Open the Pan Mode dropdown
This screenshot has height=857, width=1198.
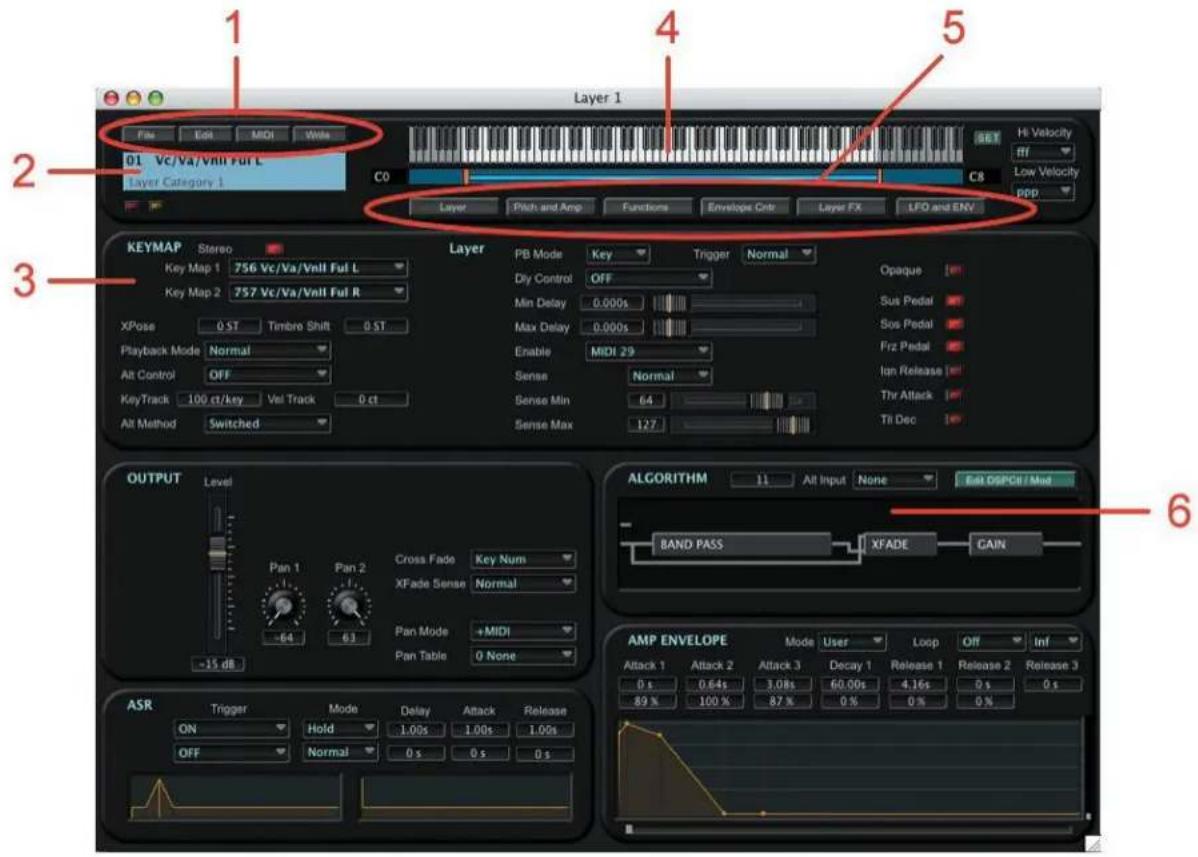(x=523, y=632)
